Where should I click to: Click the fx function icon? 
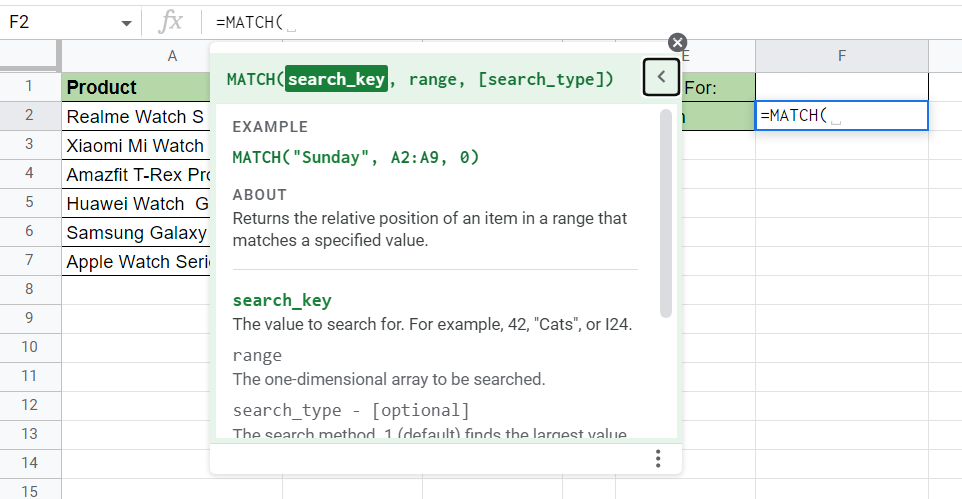point(171,22)
